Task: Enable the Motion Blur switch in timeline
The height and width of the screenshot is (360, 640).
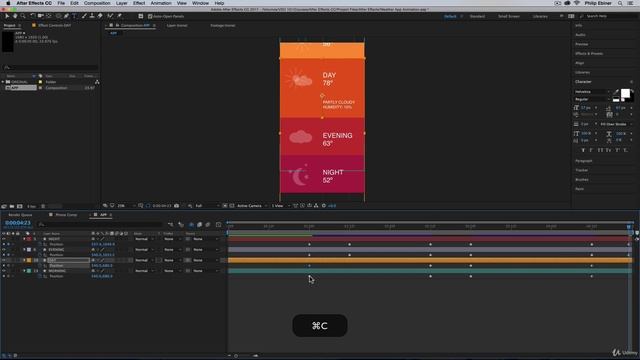Action: pos(208,224)
